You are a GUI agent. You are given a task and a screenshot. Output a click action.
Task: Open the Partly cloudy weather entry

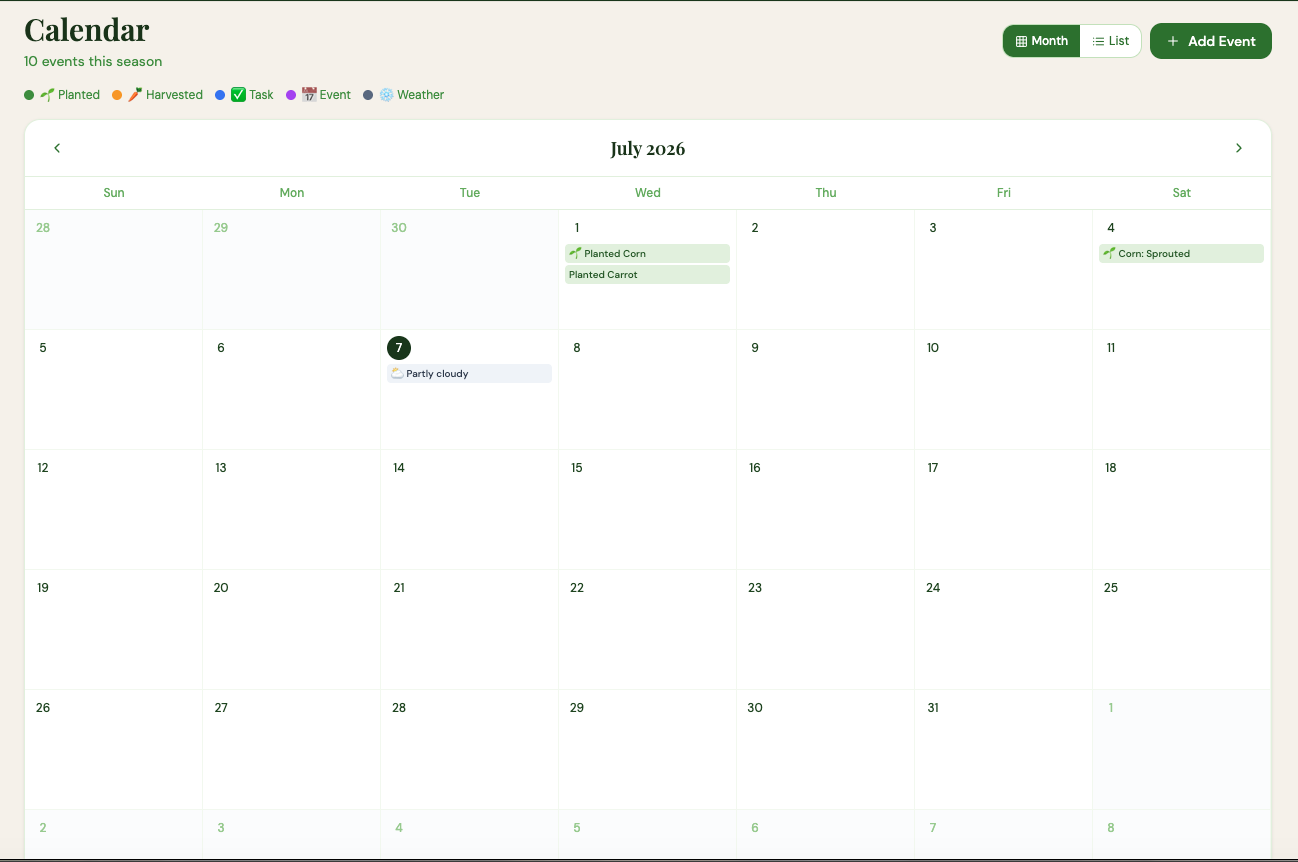(x=469, y=374)
